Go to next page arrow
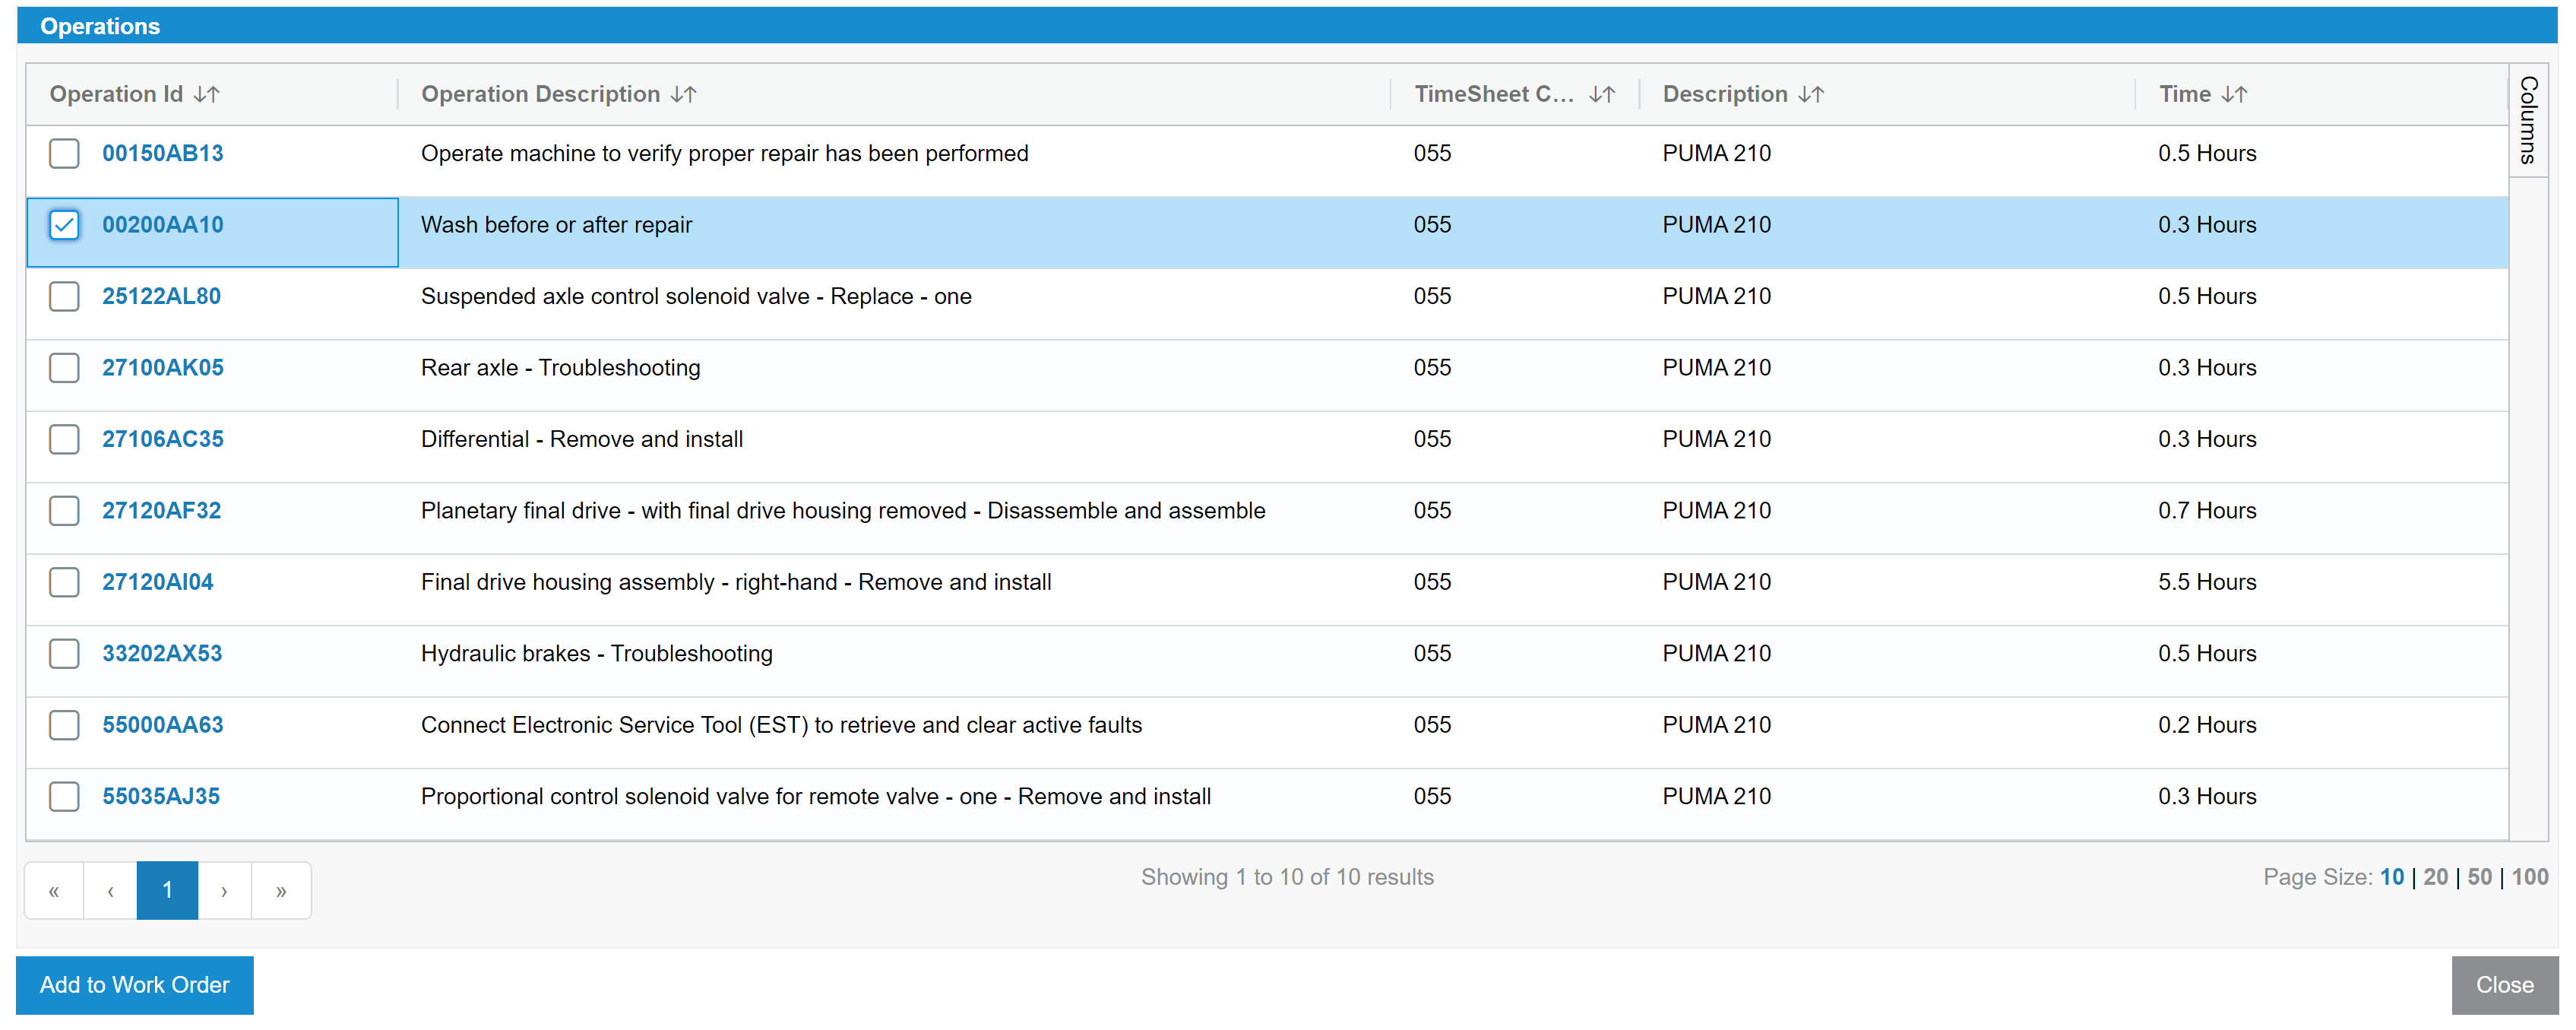The width and height of the screenshot is (2576, 1030). click(224, 890)
